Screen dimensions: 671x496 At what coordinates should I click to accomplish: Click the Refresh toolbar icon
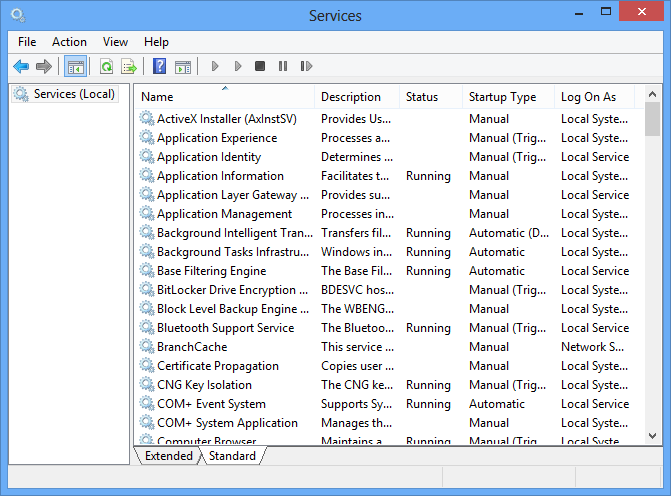[x=106, y=66]
